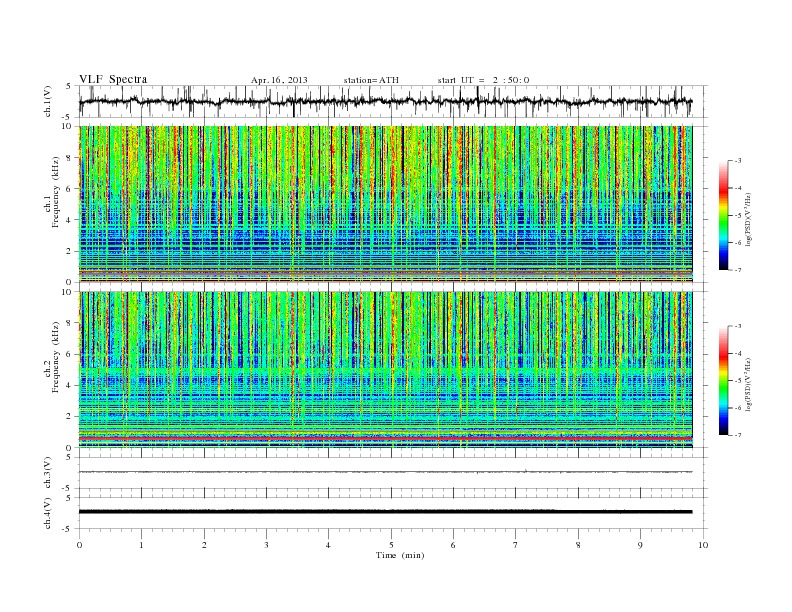Click the thick ch.4 voltage trace
The width and height of the screenshot is (792, 612).
coord(385,512)
